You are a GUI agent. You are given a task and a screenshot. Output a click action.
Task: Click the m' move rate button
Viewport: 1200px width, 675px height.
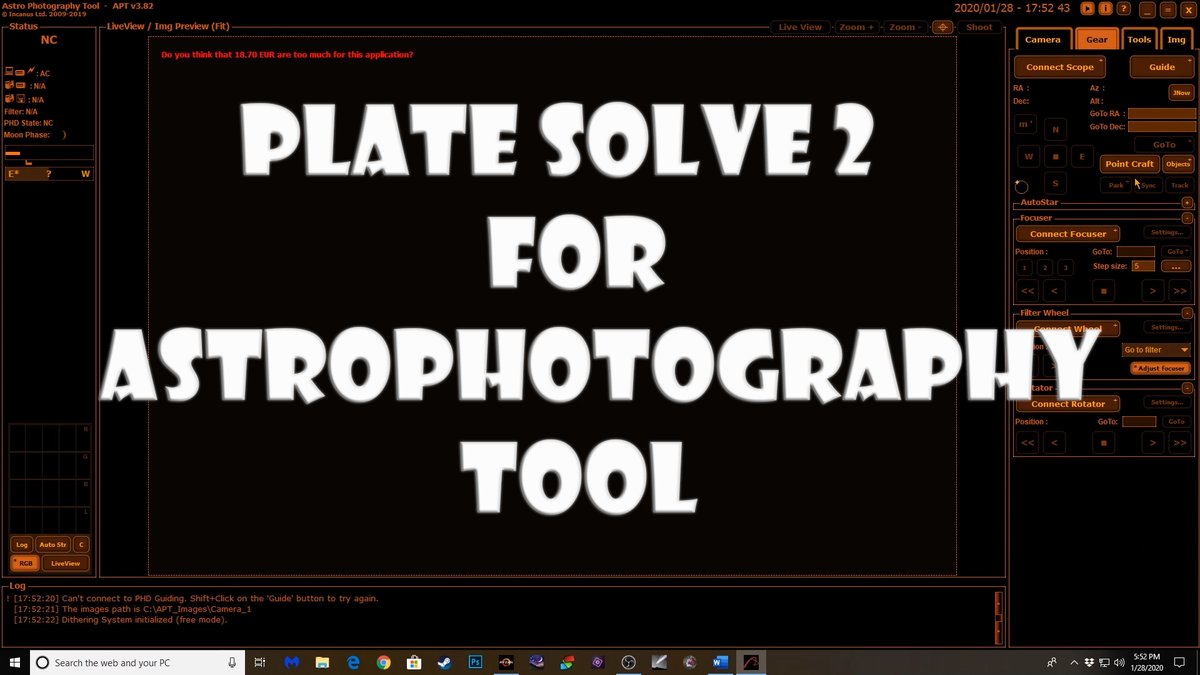point(1025,124)
